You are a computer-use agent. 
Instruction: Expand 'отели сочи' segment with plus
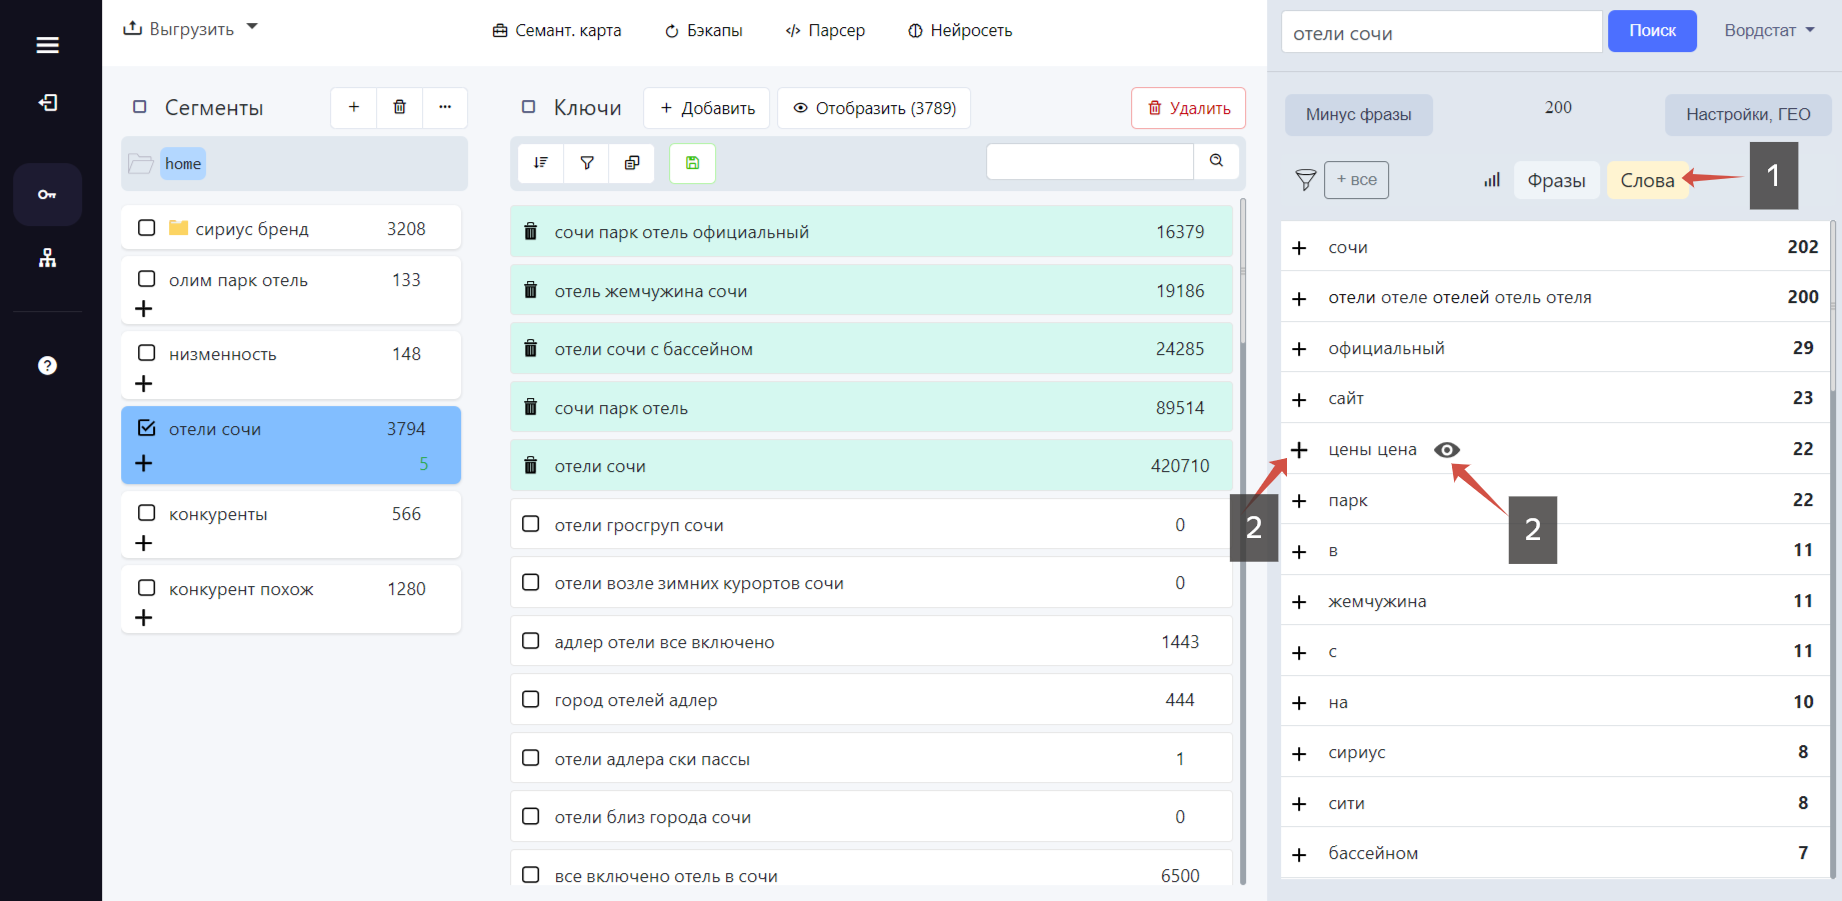point(144,463)
